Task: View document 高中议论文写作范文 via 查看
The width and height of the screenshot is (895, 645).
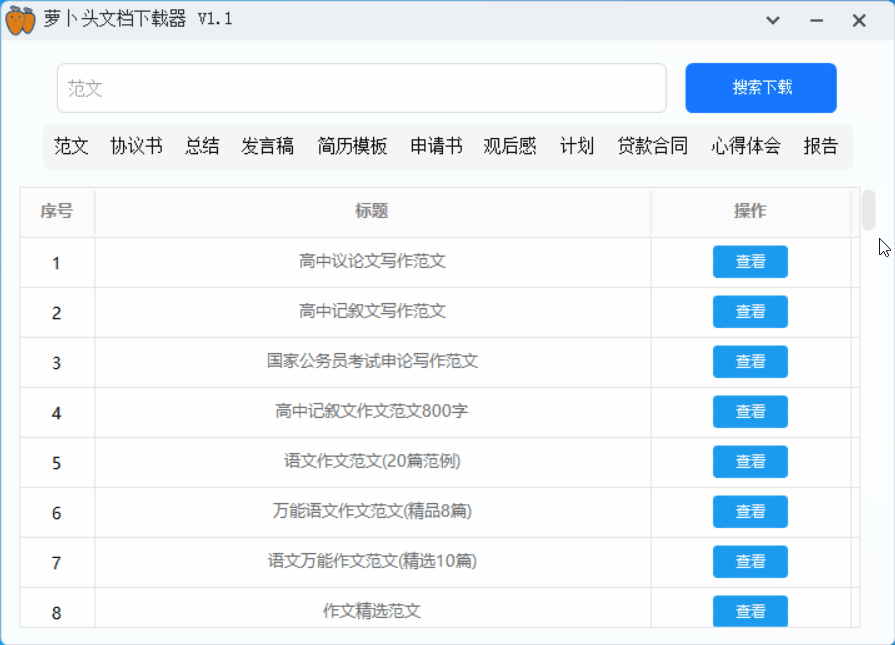Action: [x=750, y=262]
